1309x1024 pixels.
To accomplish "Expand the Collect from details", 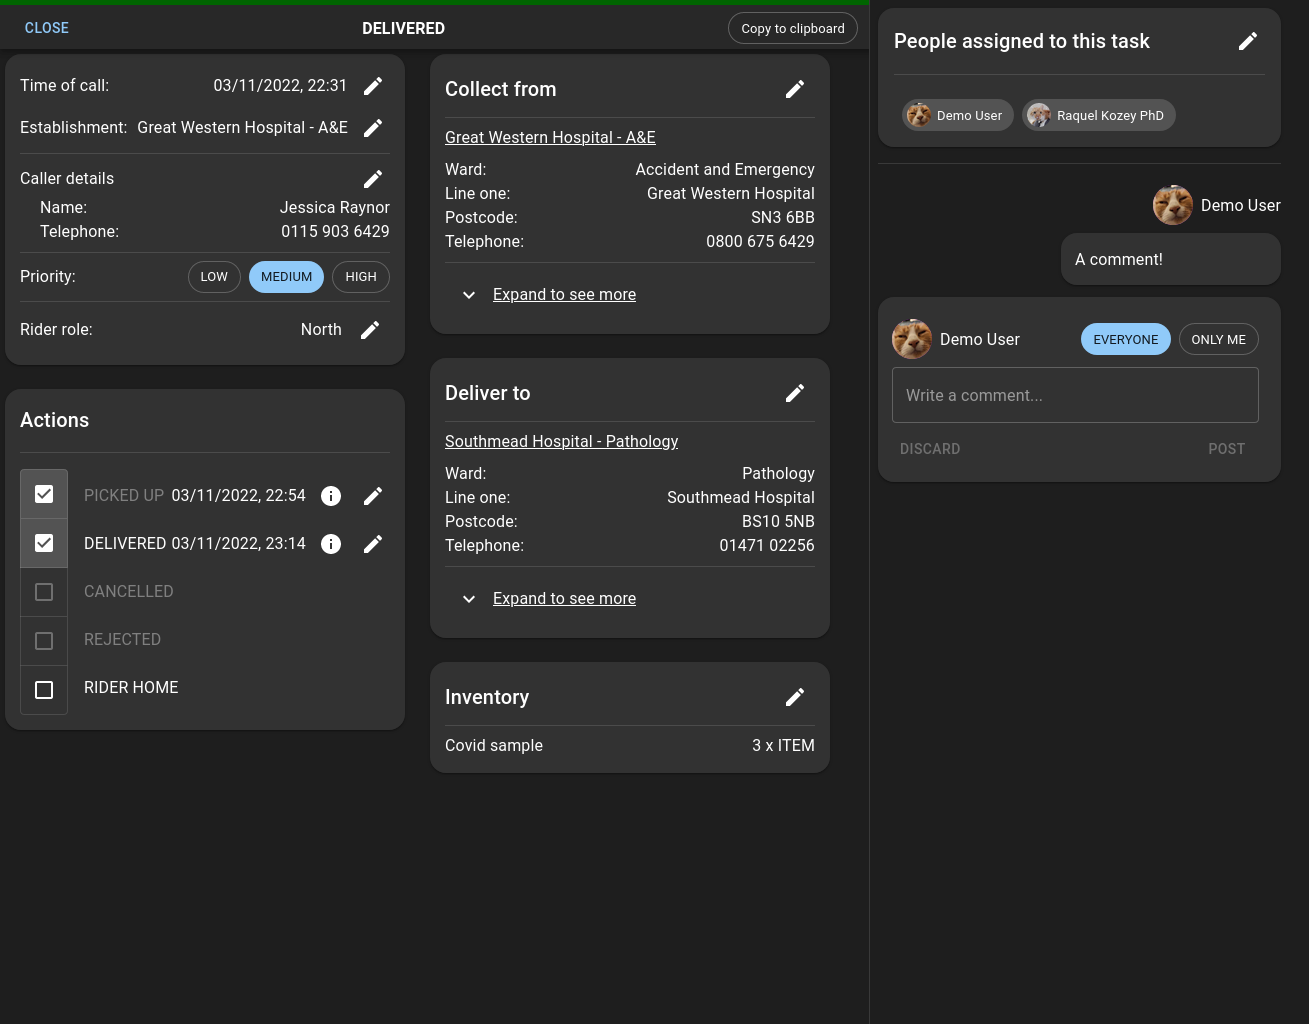I will point(564,294).
